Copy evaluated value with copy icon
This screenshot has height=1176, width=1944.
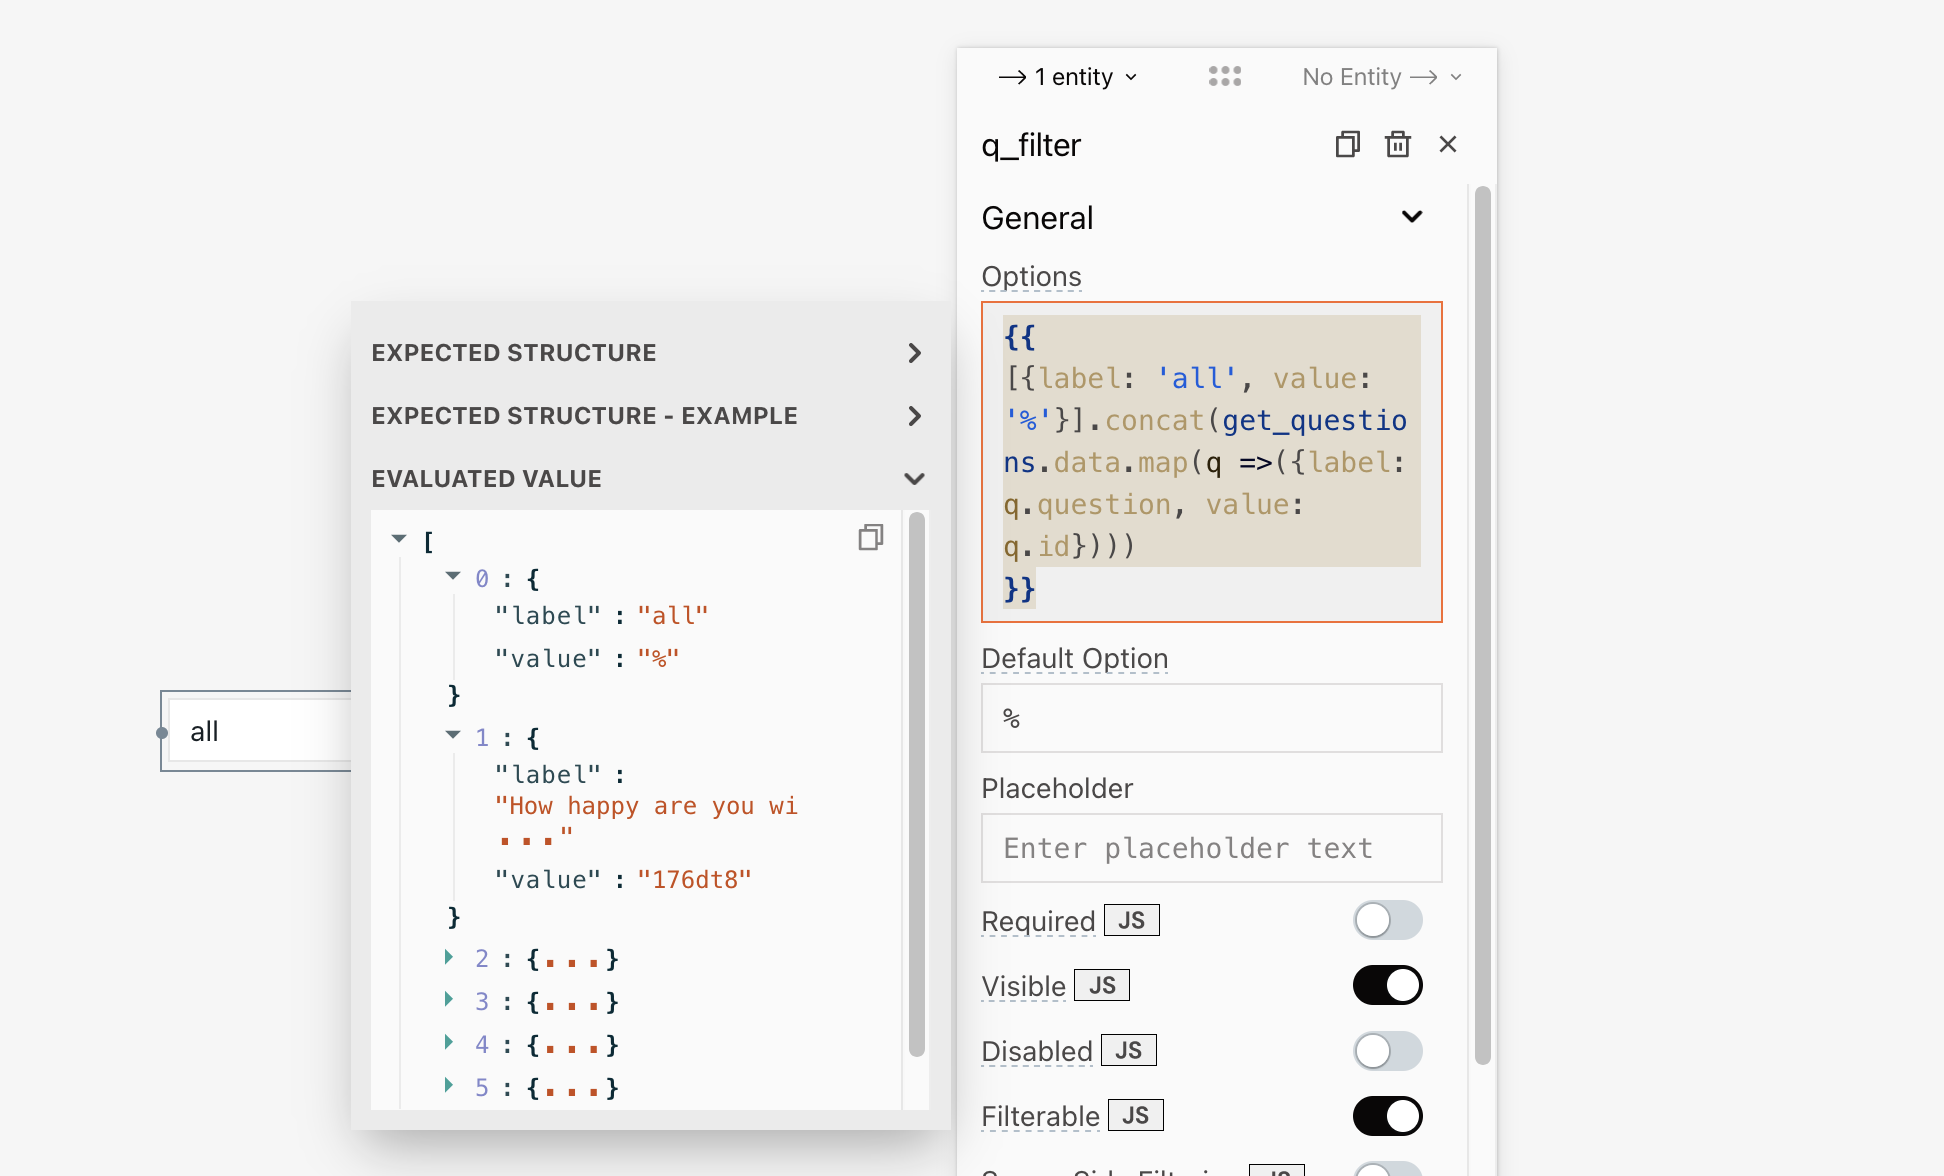pos(870,538)
